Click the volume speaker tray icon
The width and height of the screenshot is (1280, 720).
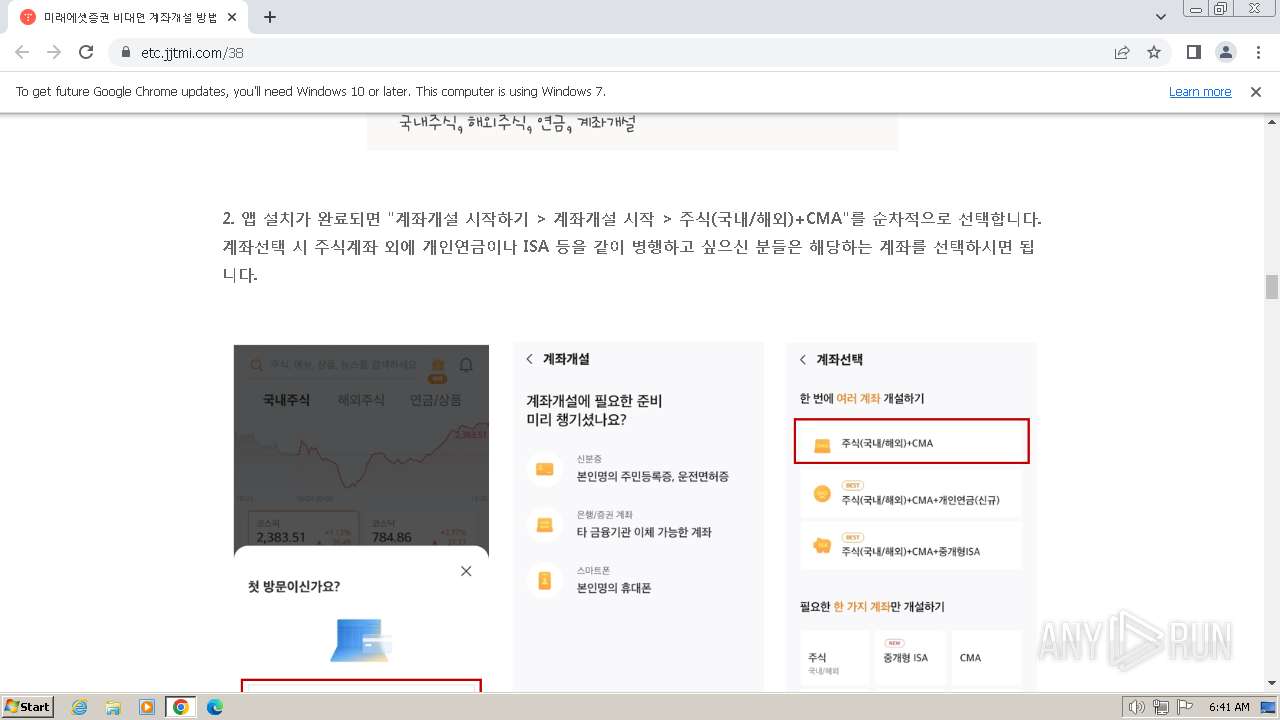[x=1136, y=707]
